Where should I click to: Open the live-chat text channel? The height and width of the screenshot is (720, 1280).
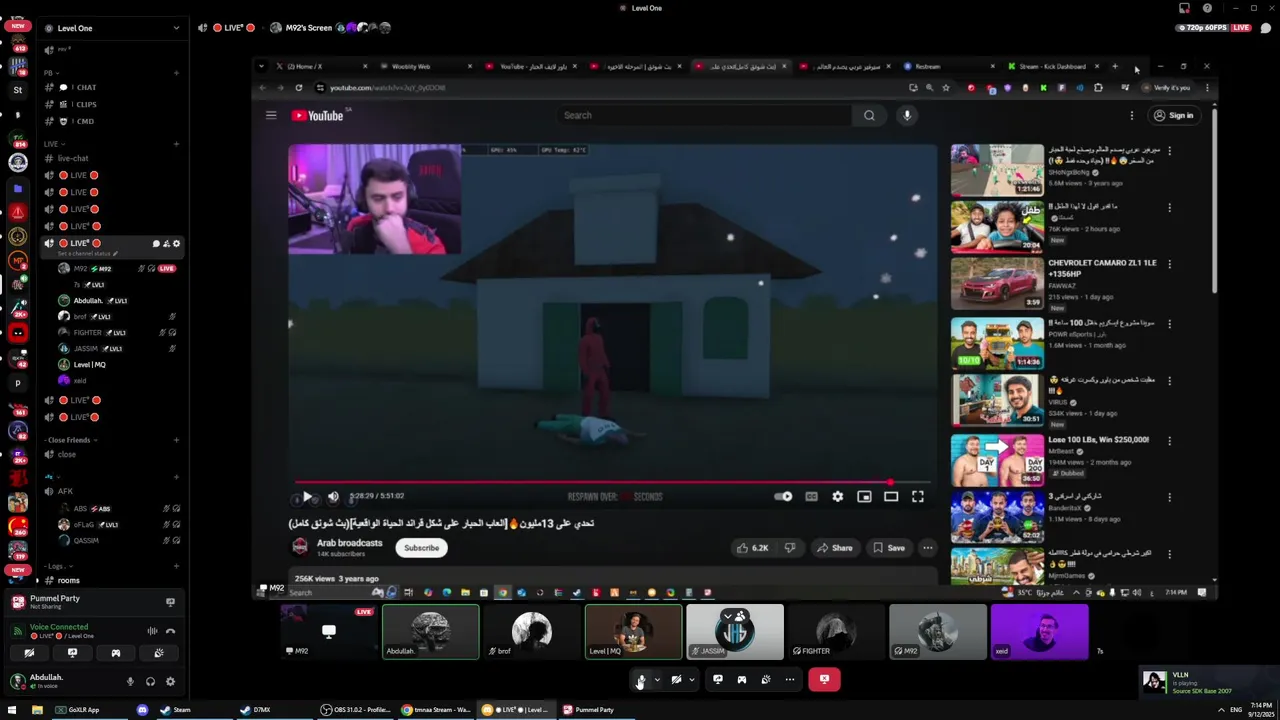[x=113, y=158]
